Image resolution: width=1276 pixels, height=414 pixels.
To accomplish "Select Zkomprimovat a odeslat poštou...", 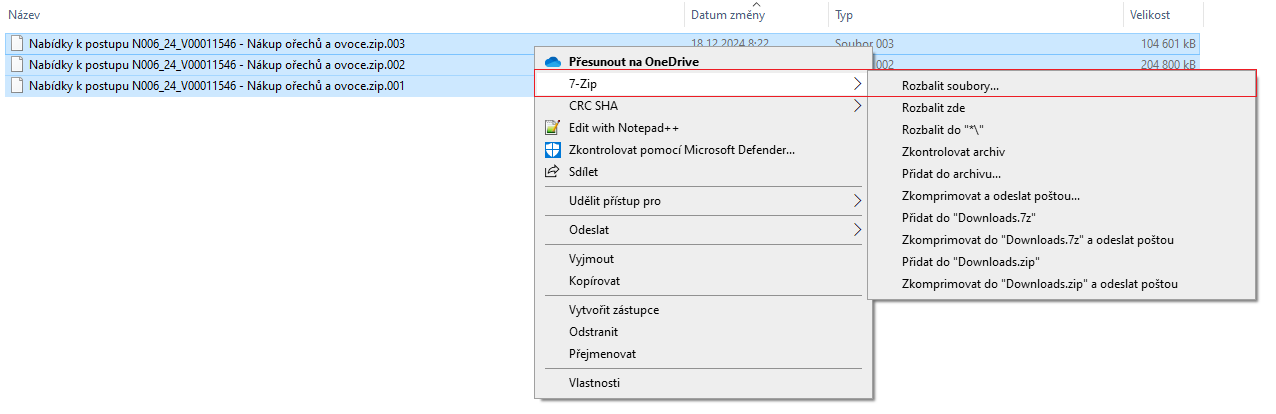I will click(x=1061, y=196).
